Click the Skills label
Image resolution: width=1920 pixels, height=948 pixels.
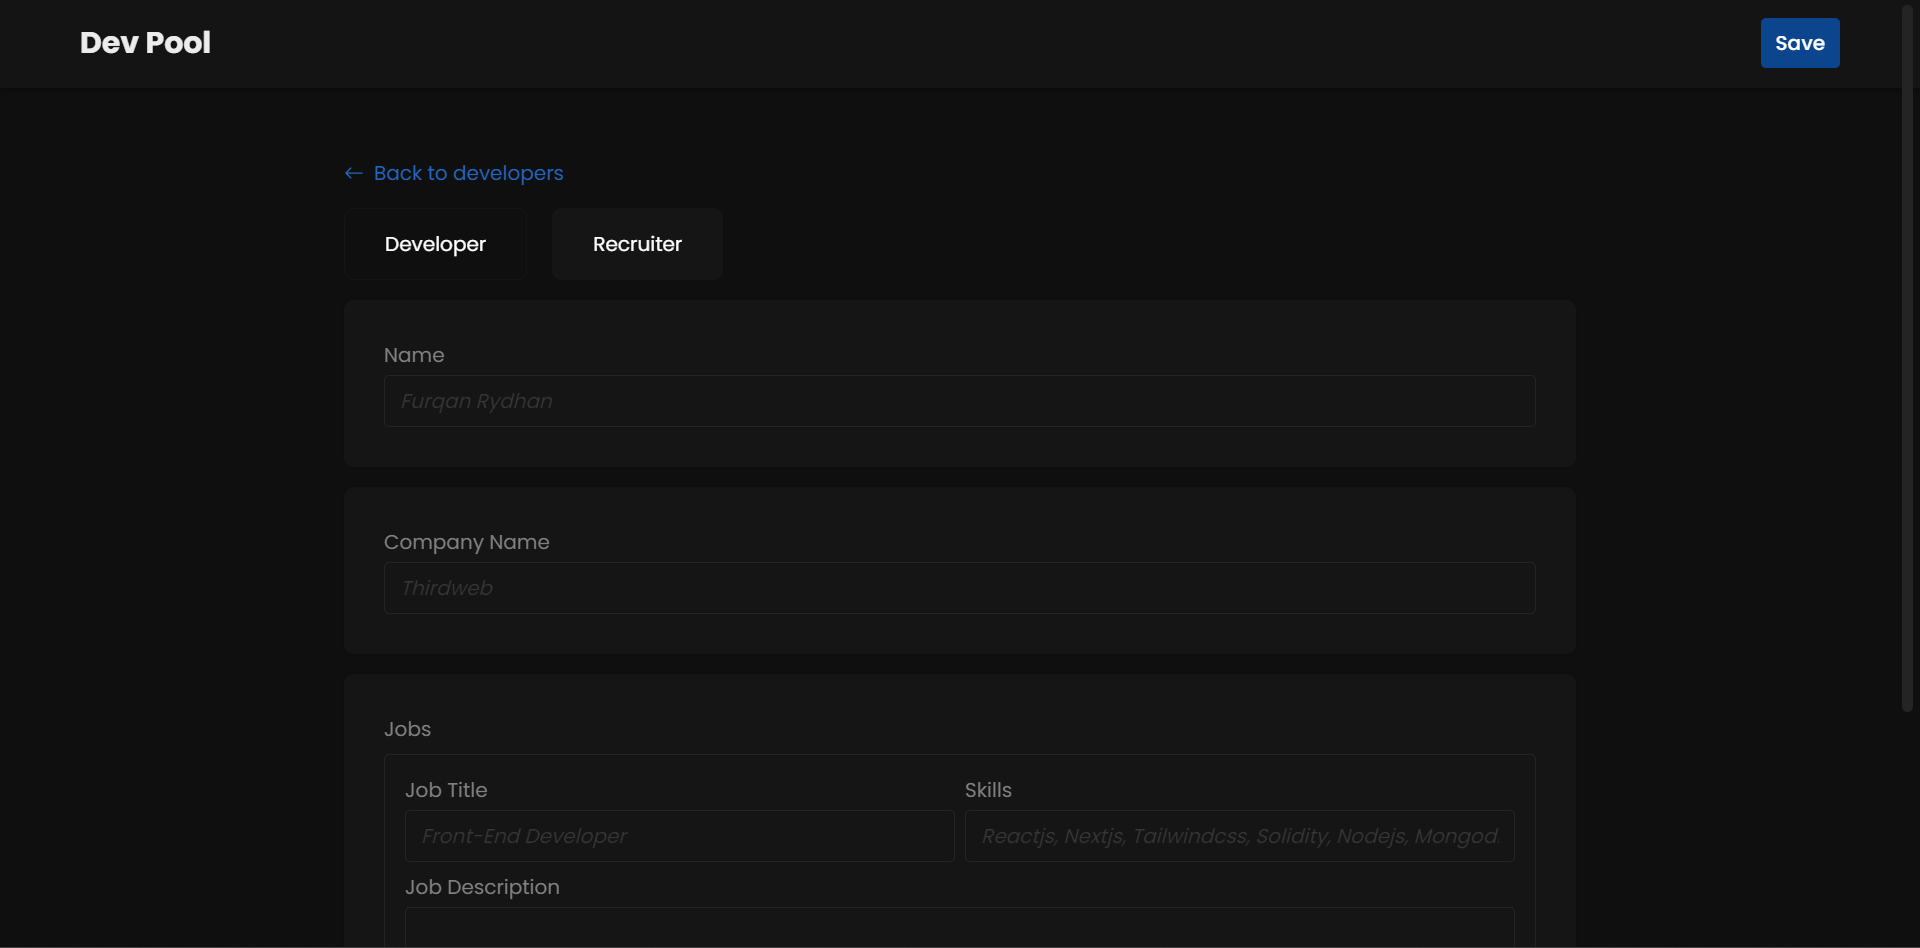988,790
